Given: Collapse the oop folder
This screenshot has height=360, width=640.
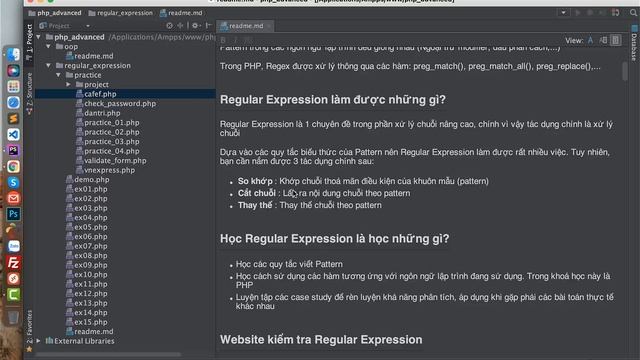Looking at the screenshot, I should 49,47.
